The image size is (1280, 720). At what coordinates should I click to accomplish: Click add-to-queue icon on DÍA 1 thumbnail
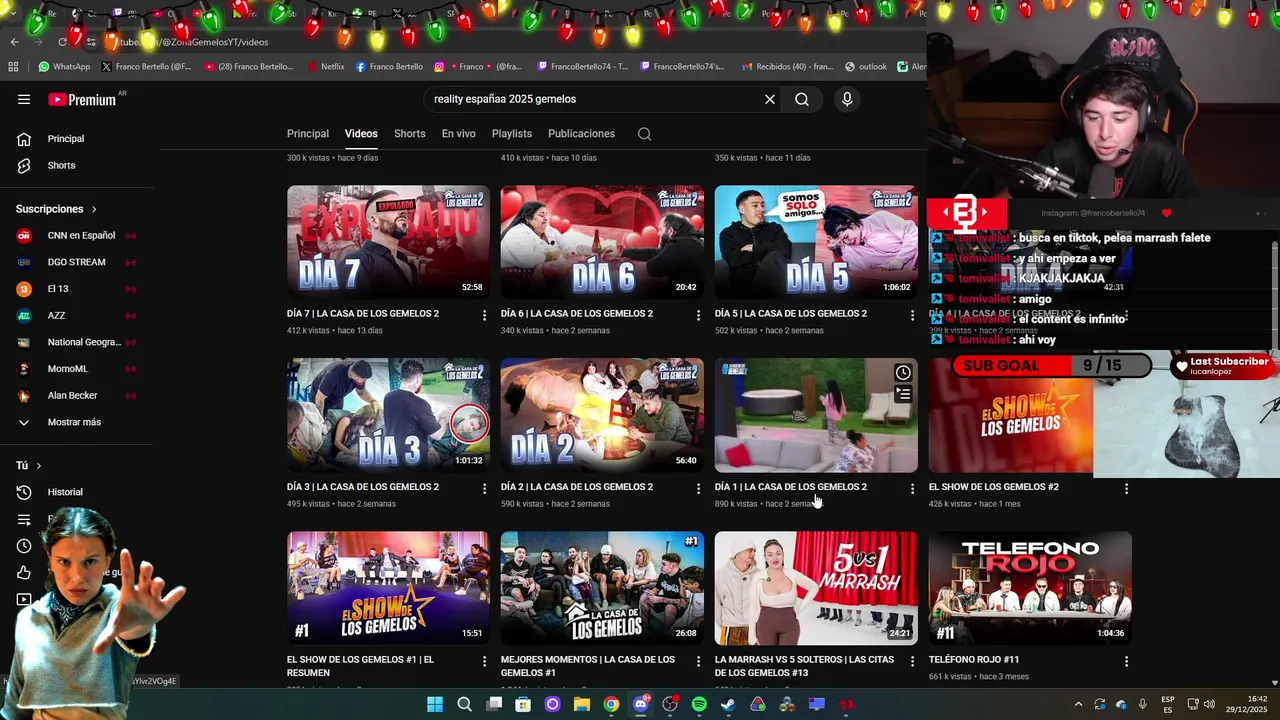903,395
